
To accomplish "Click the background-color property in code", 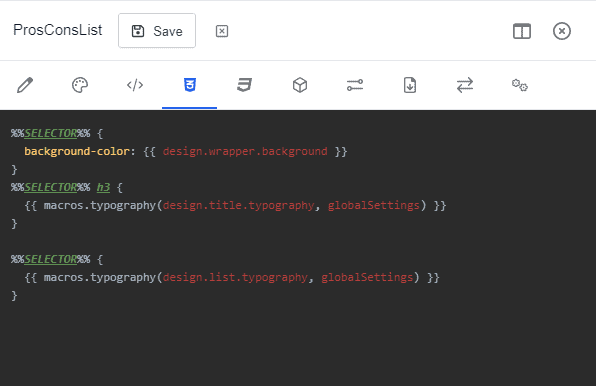I will point(77,151).
